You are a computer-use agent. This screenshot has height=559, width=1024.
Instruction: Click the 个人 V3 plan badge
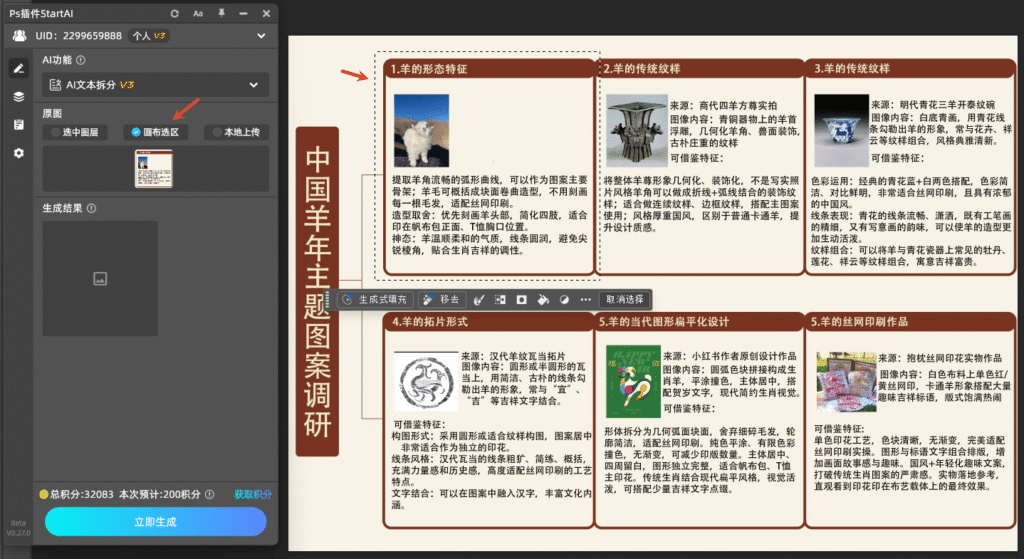149,36
